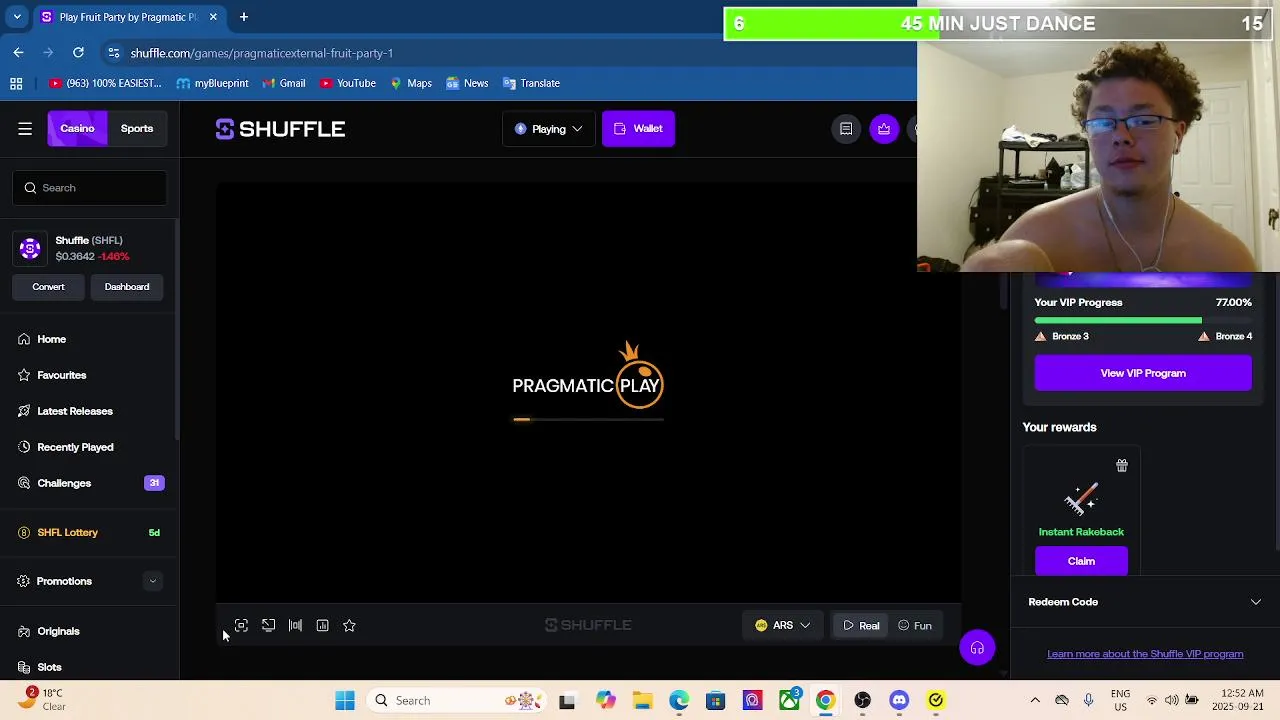The width and height of the screenshot is (1280, 720).
Task: Open the Chrome apps grid shortcut
Action: (16, 84)
